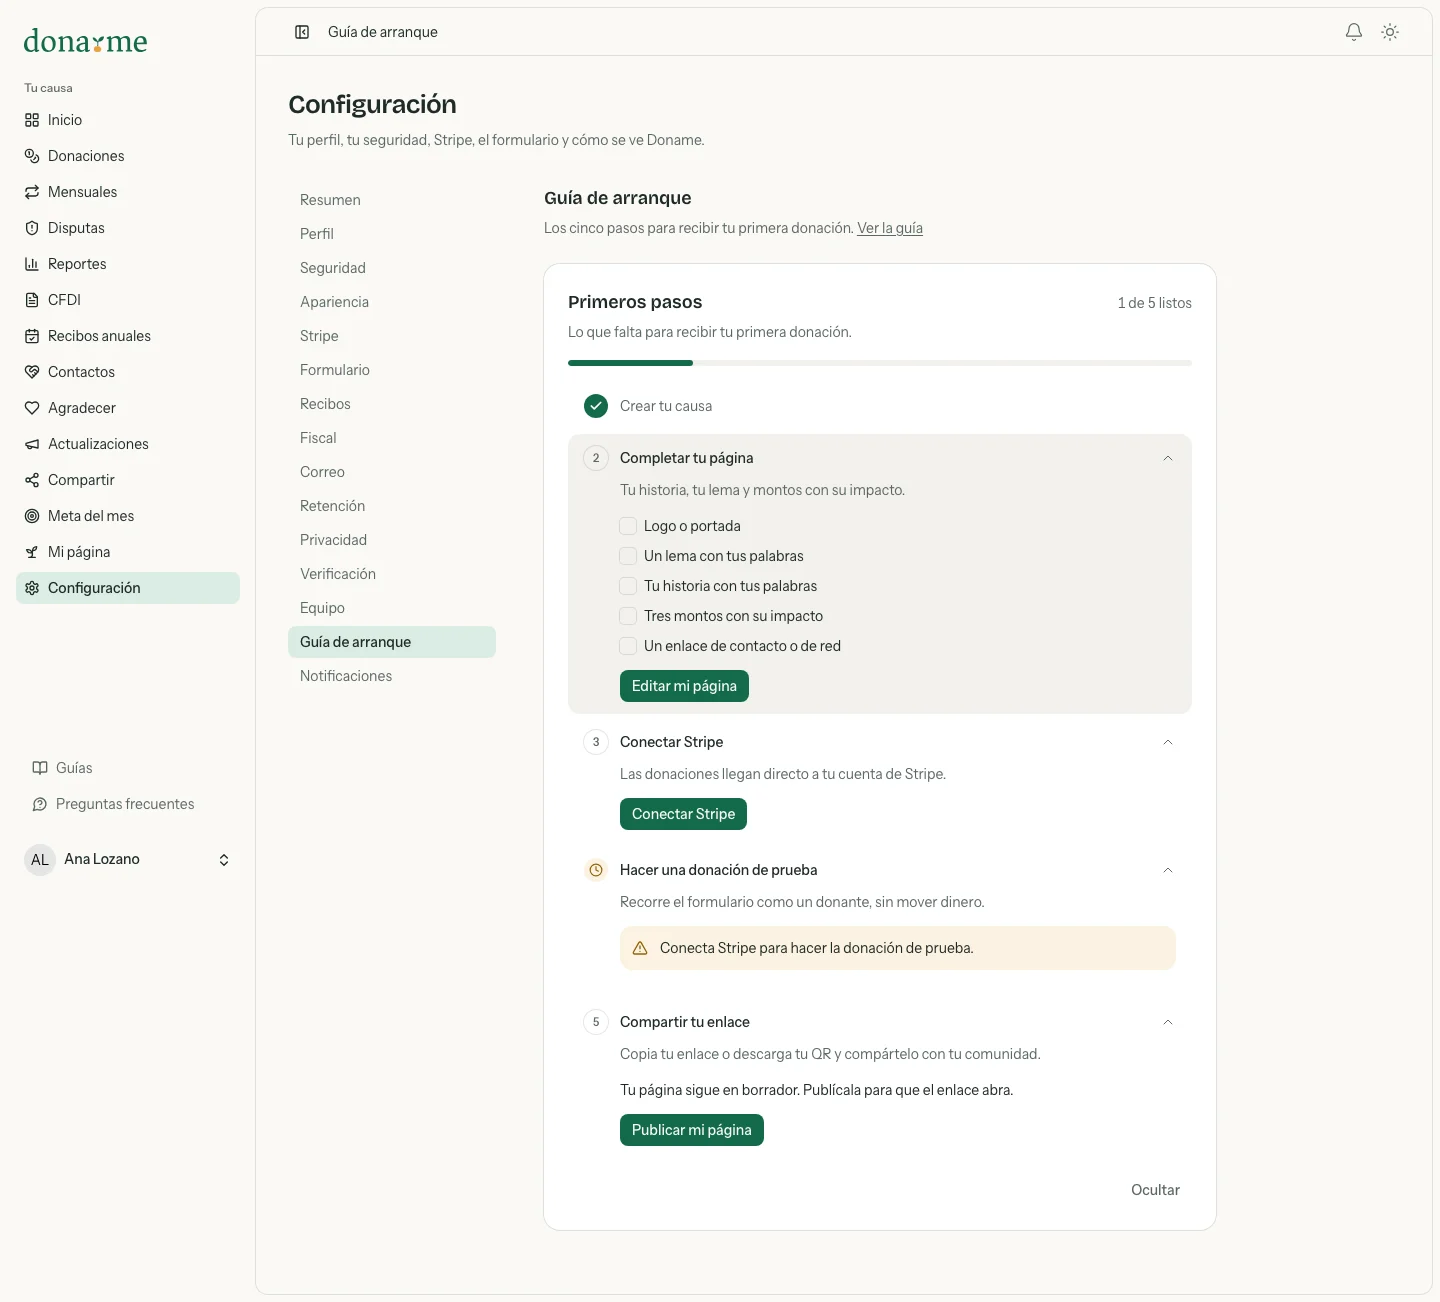Click the Contactos heart-handshake icon
1440x1302 pixels.
[x=32, y=372]
